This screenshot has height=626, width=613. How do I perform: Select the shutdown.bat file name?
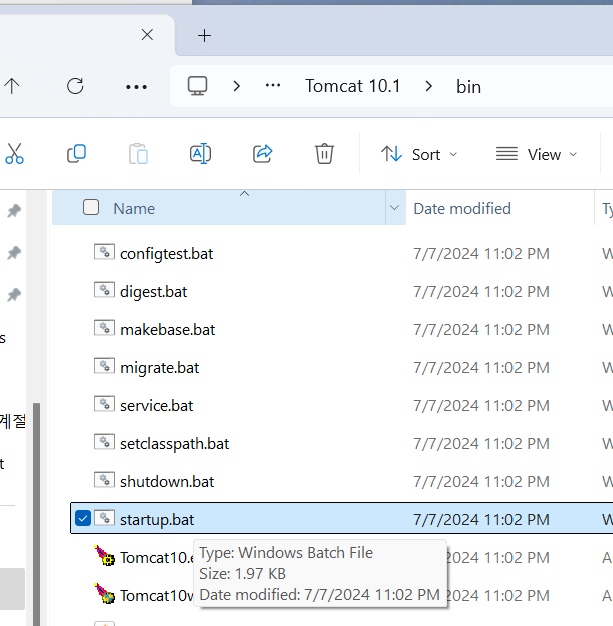167,481
